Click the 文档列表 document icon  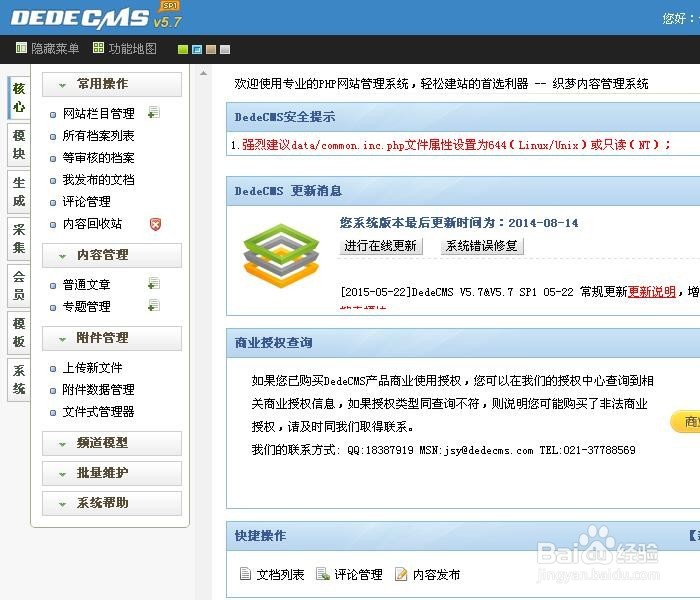pos(245,574)
